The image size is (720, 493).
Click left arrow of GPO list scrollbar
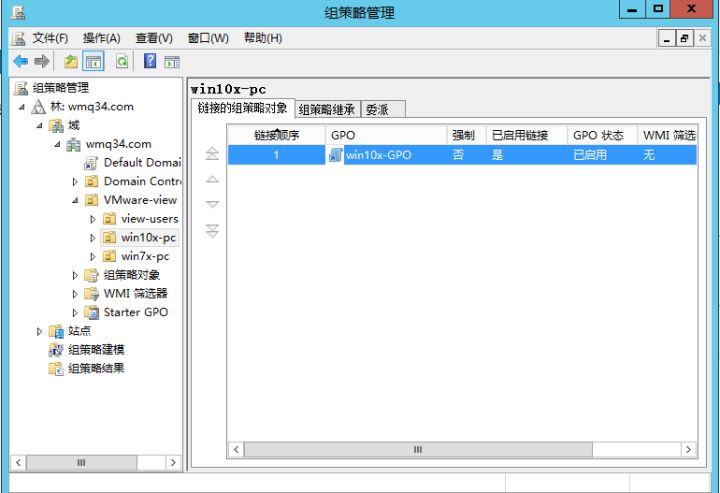pyautogui.click(x=236, y=449)
